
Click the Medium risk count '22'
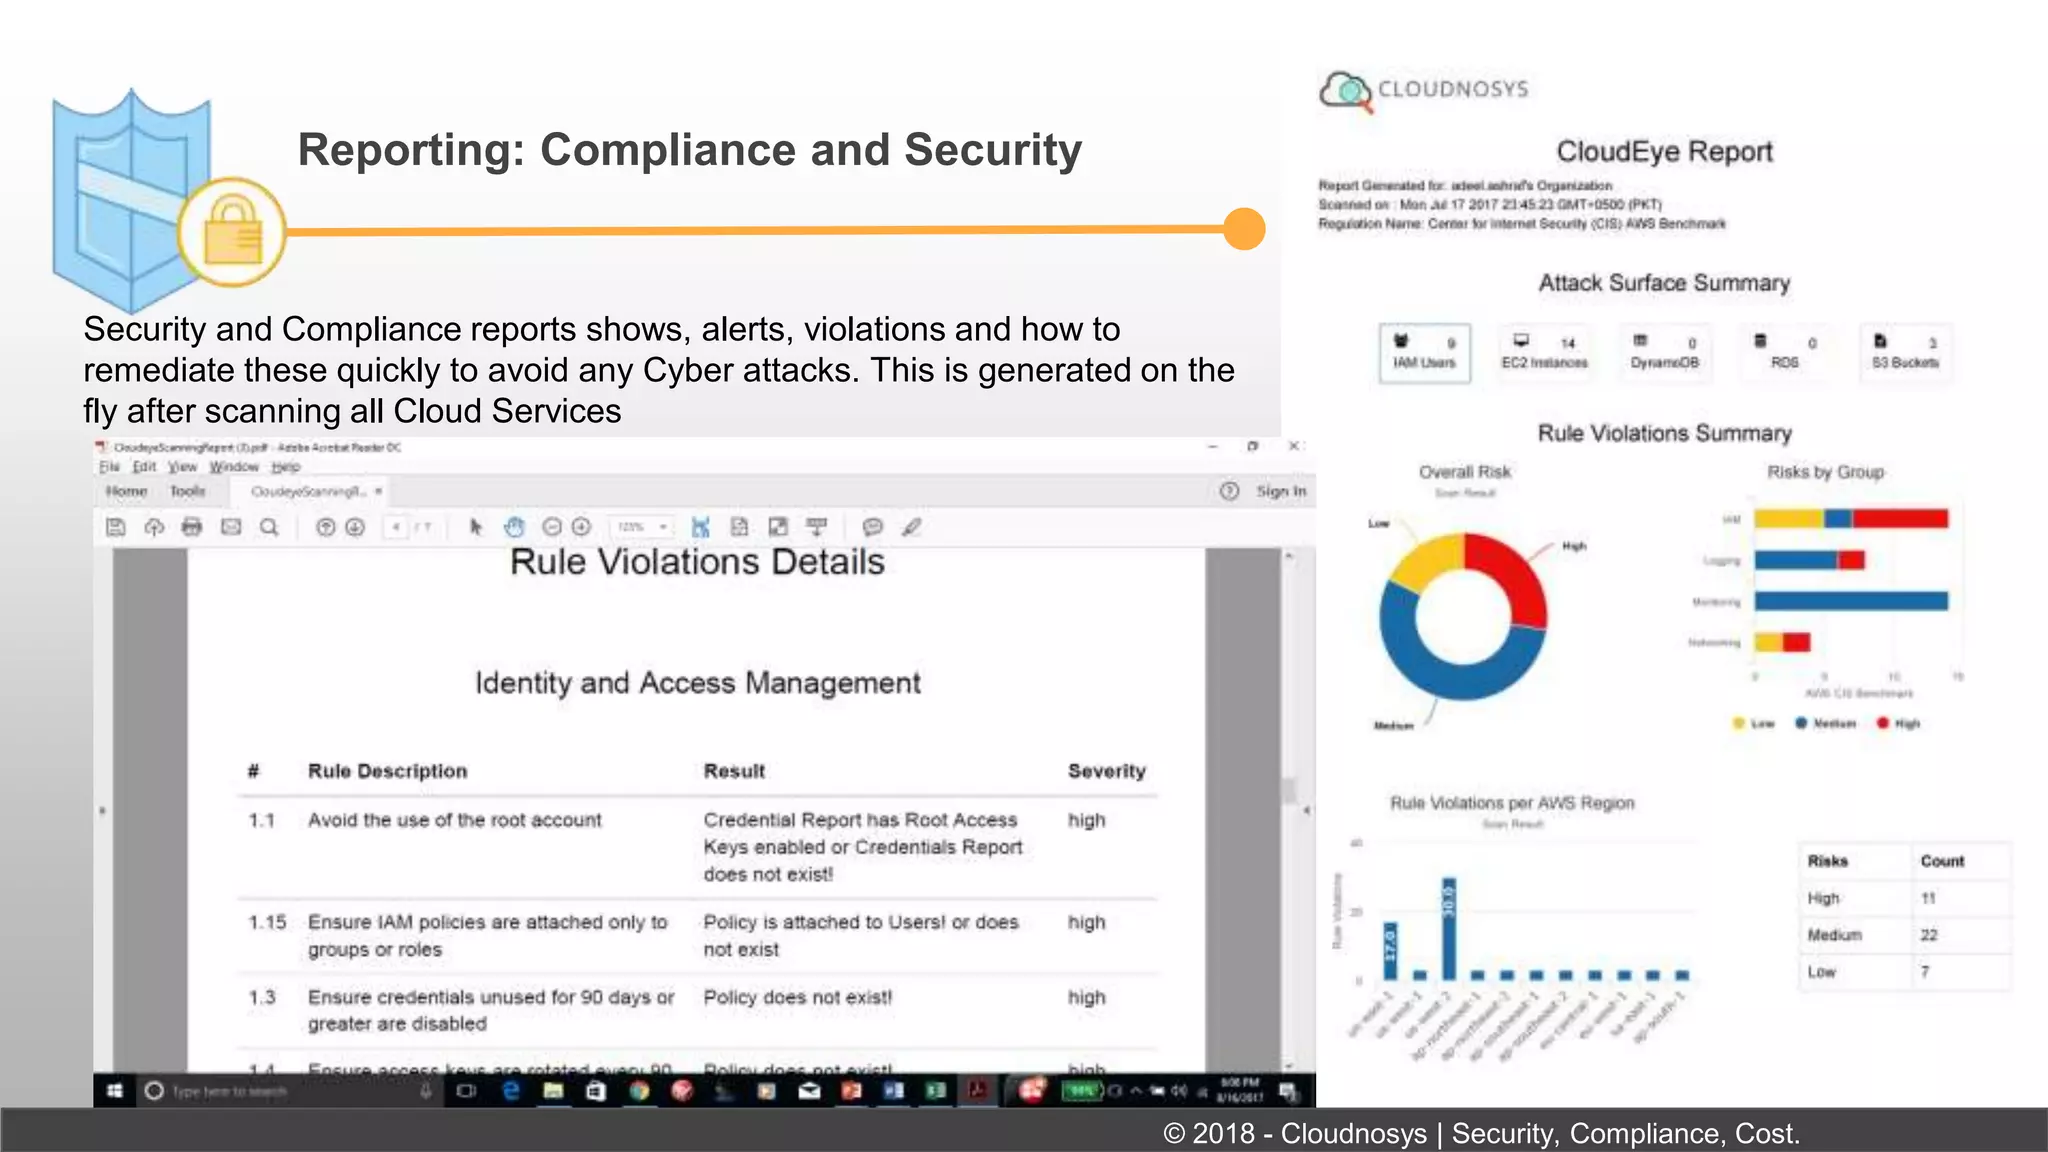coord(1929,935)
